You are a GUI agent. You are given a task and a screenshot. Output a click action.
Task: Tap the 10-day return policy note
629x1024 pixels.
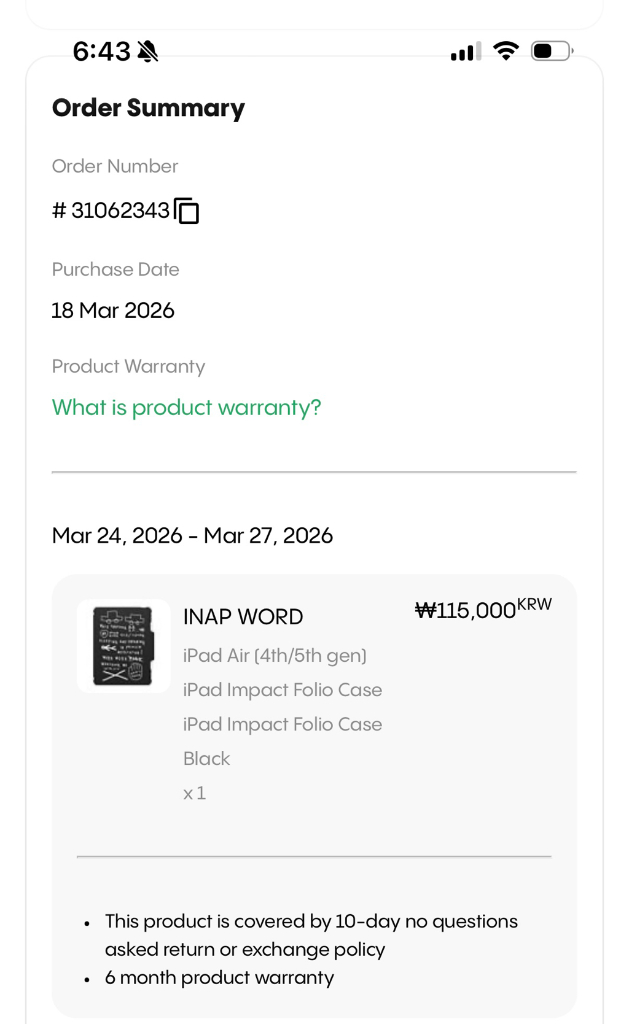click(311, 935)
